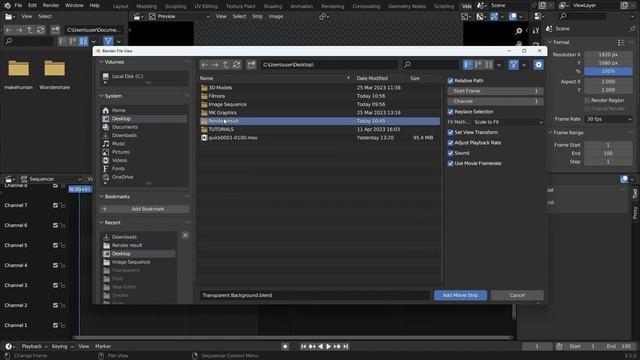Click path field C:\Users\user\Desktop
This screenshot has height=360, width=640.
coord(329,65)
